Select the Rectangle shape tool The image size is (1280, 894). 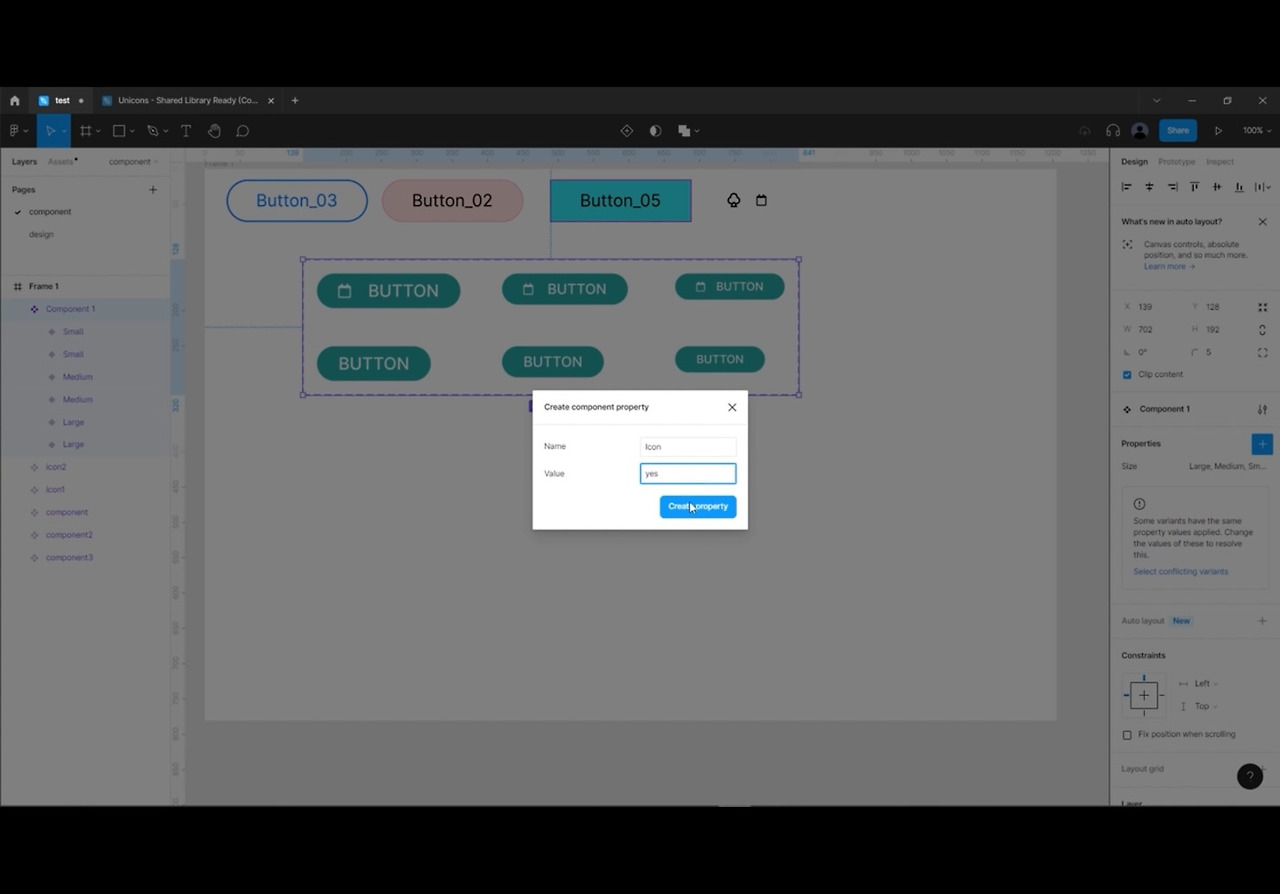coord(119,131)
